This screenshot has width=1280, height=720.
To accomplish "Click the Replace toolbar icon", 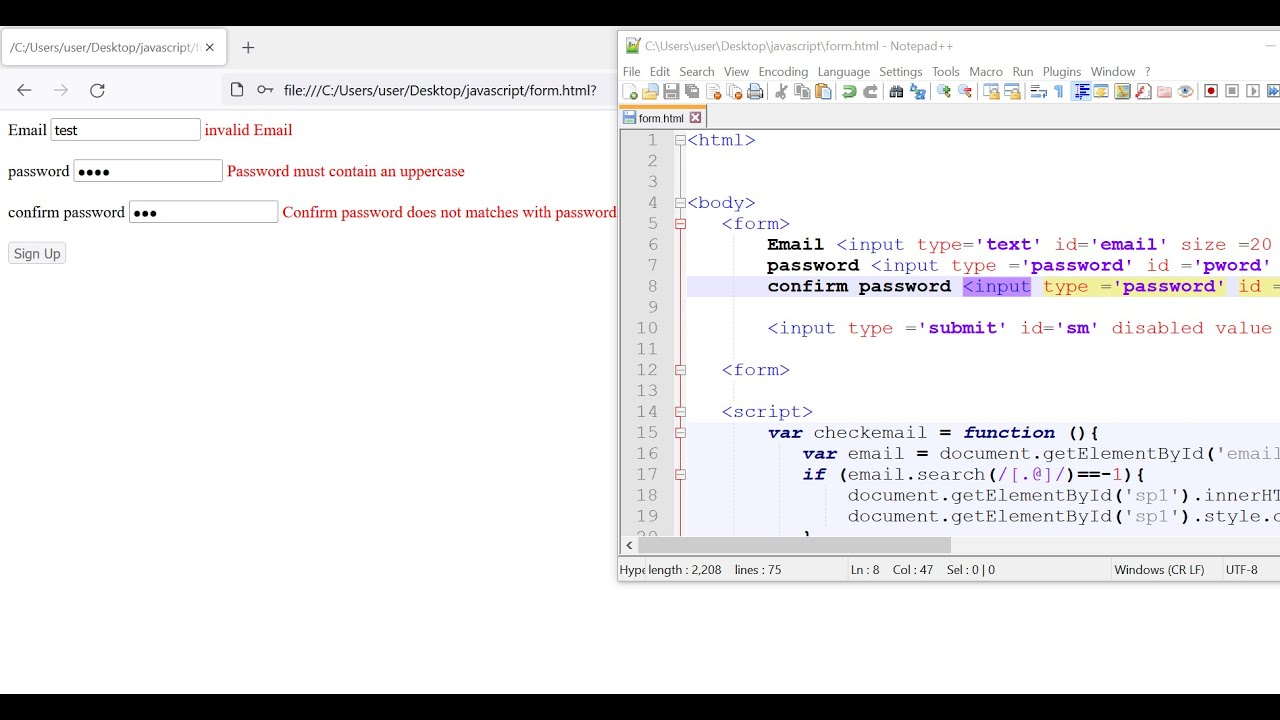I will (x=917, y=91).
